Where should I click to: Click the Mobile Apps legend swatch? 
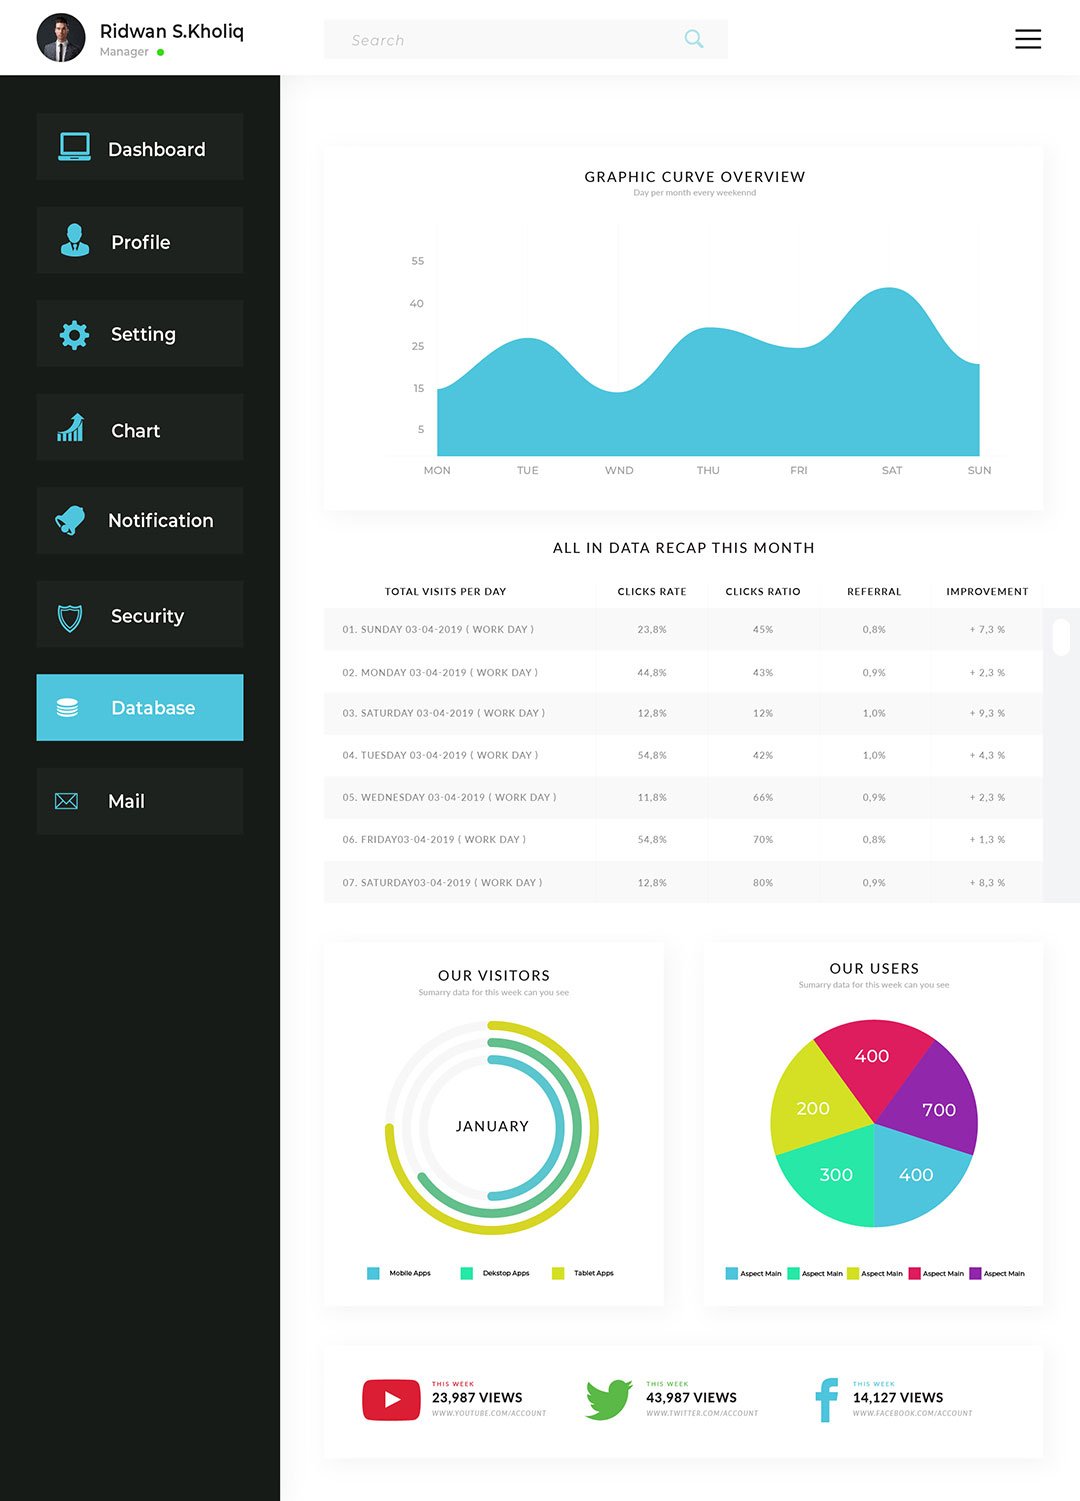coord(373,1273)
